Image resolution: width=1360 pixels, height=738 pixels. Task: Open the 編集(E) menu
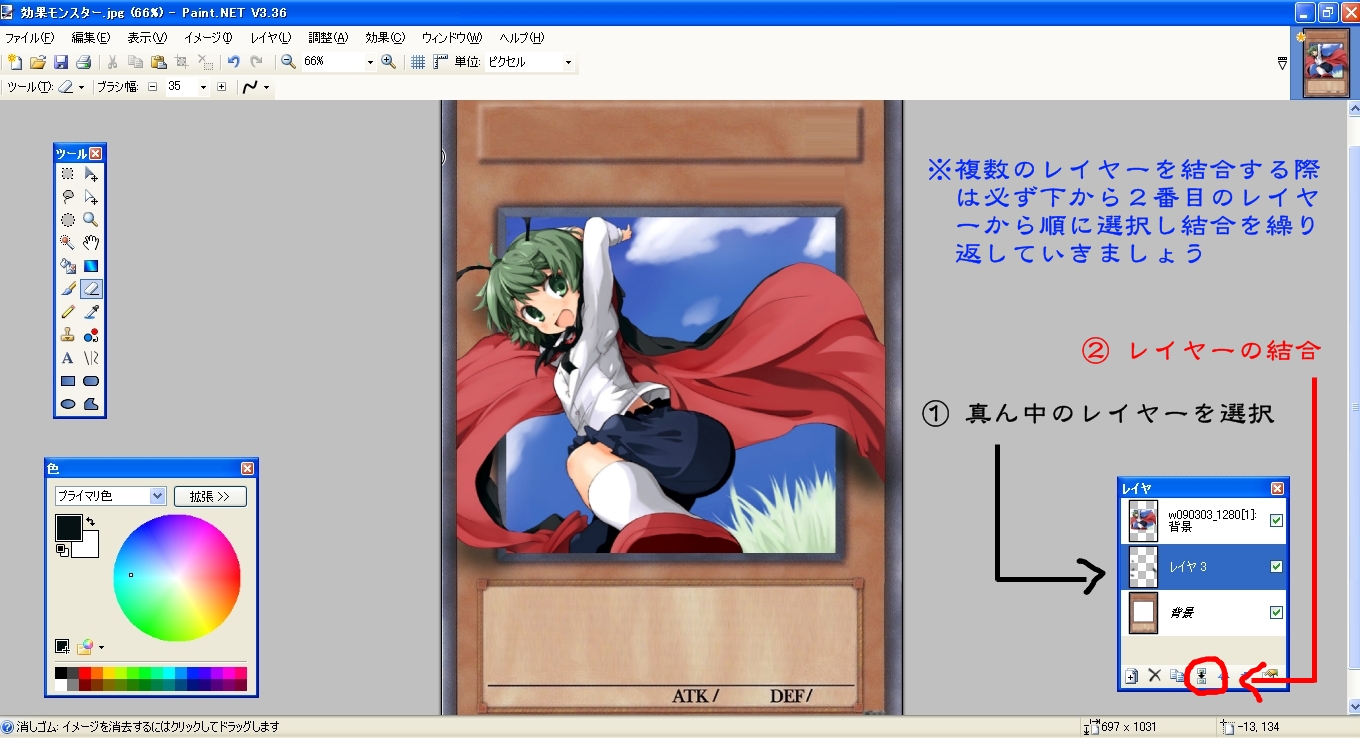[x=90, y=37]
